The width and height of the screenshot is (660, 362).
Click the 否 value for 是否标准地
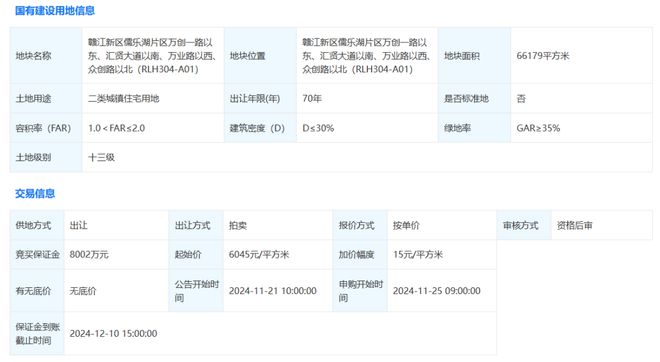[521, 99]
